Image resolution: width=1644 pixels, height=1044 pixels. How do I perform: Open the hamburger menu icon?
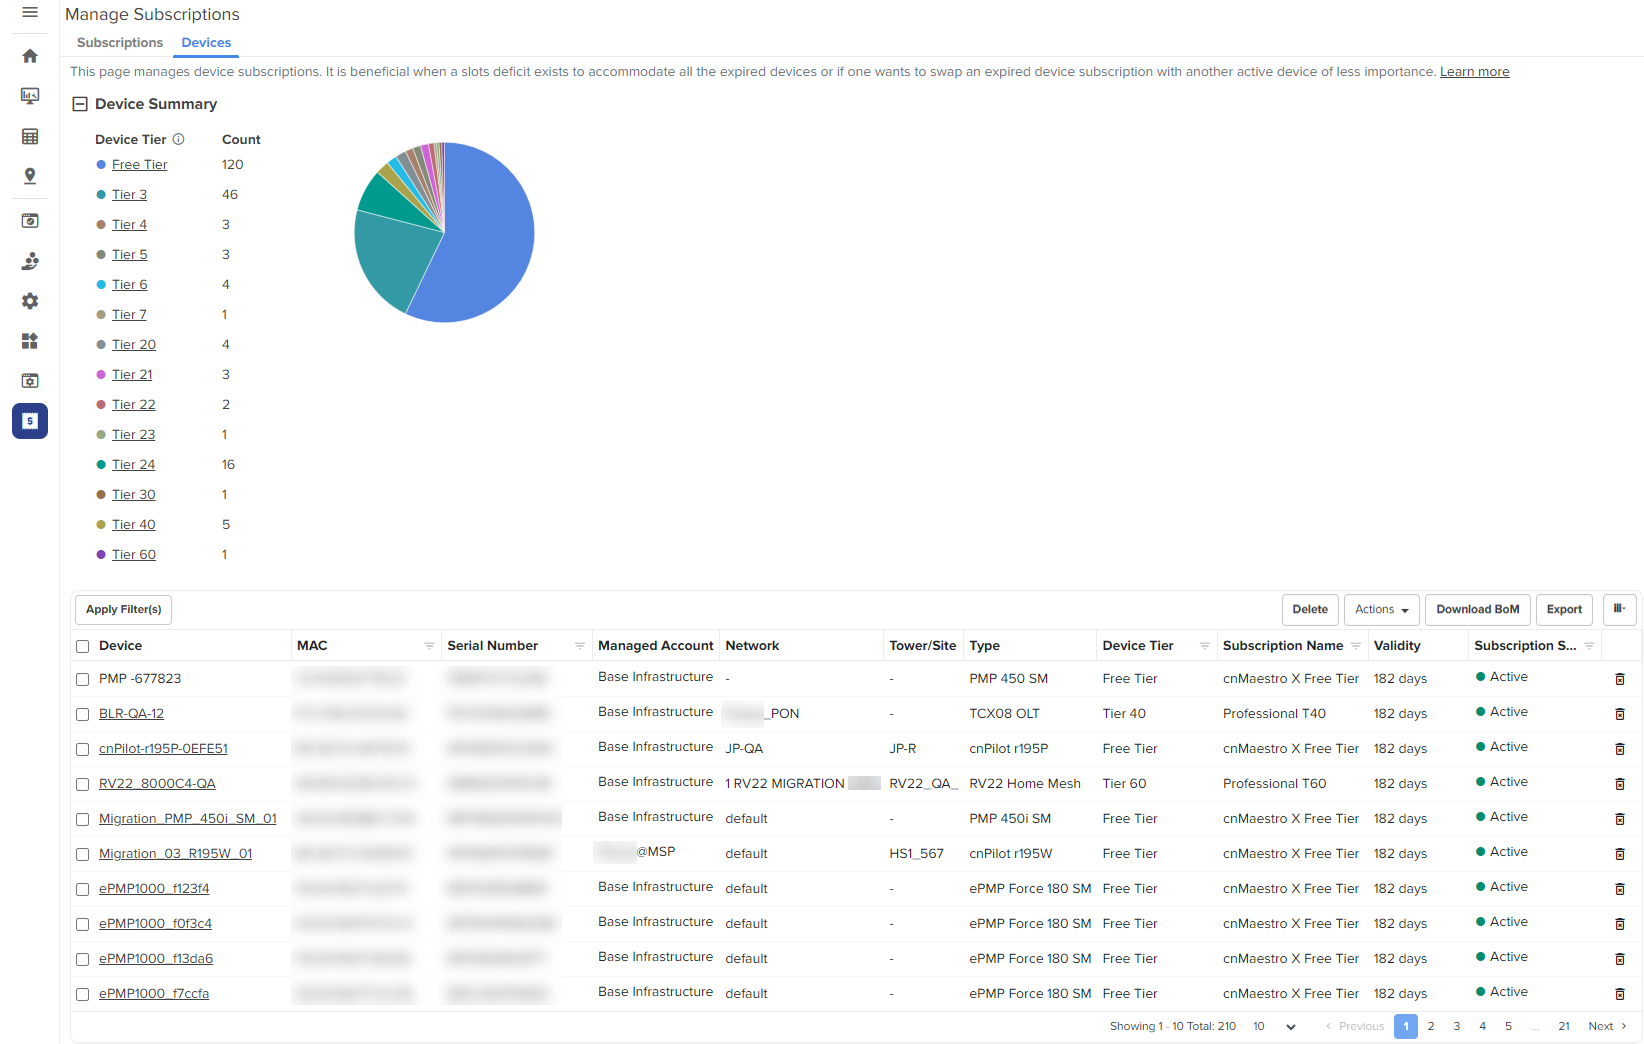pos(30,13)
